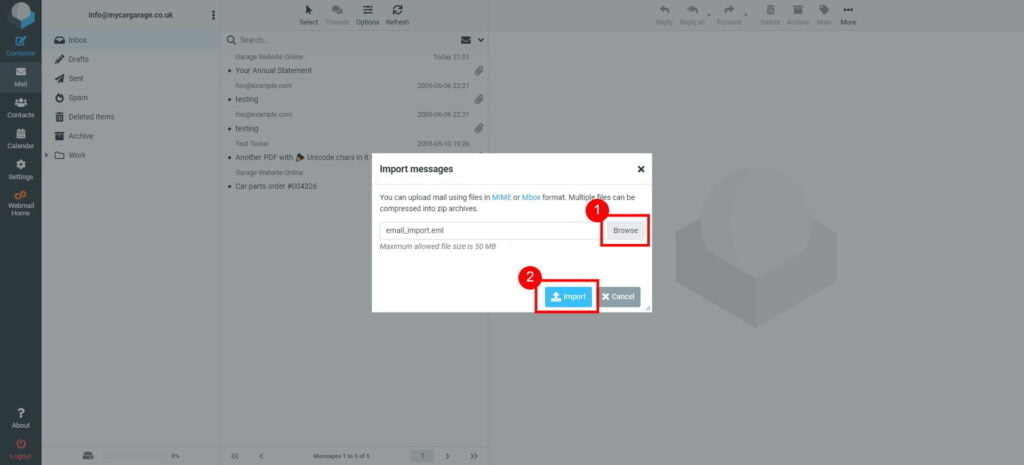Open the More actions menu
This screenshot has height=465, width=1024.
848,15
